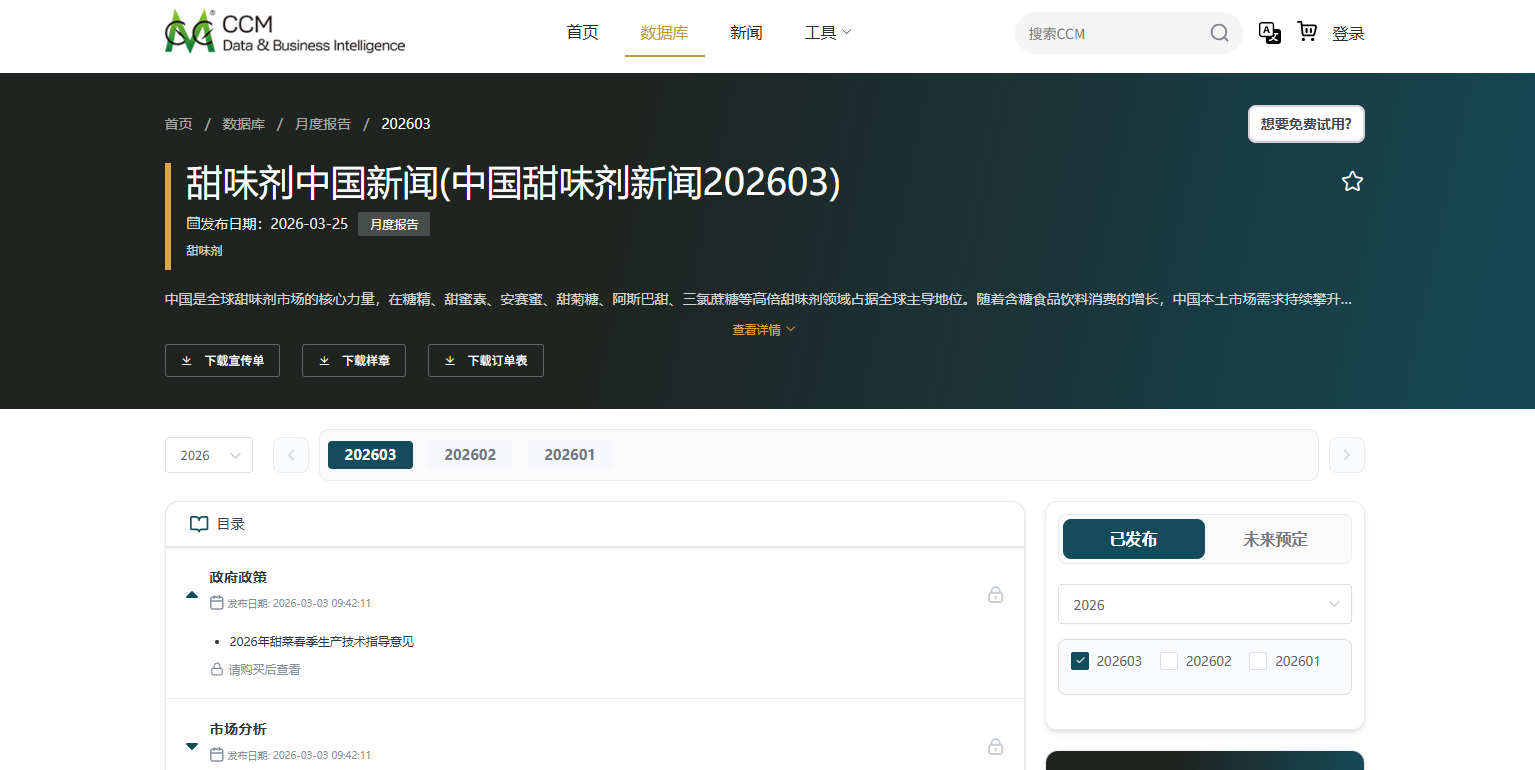Check the 202602 checkbox
This screenshot has height=770, width=1535.
[x=1168, y=661]
